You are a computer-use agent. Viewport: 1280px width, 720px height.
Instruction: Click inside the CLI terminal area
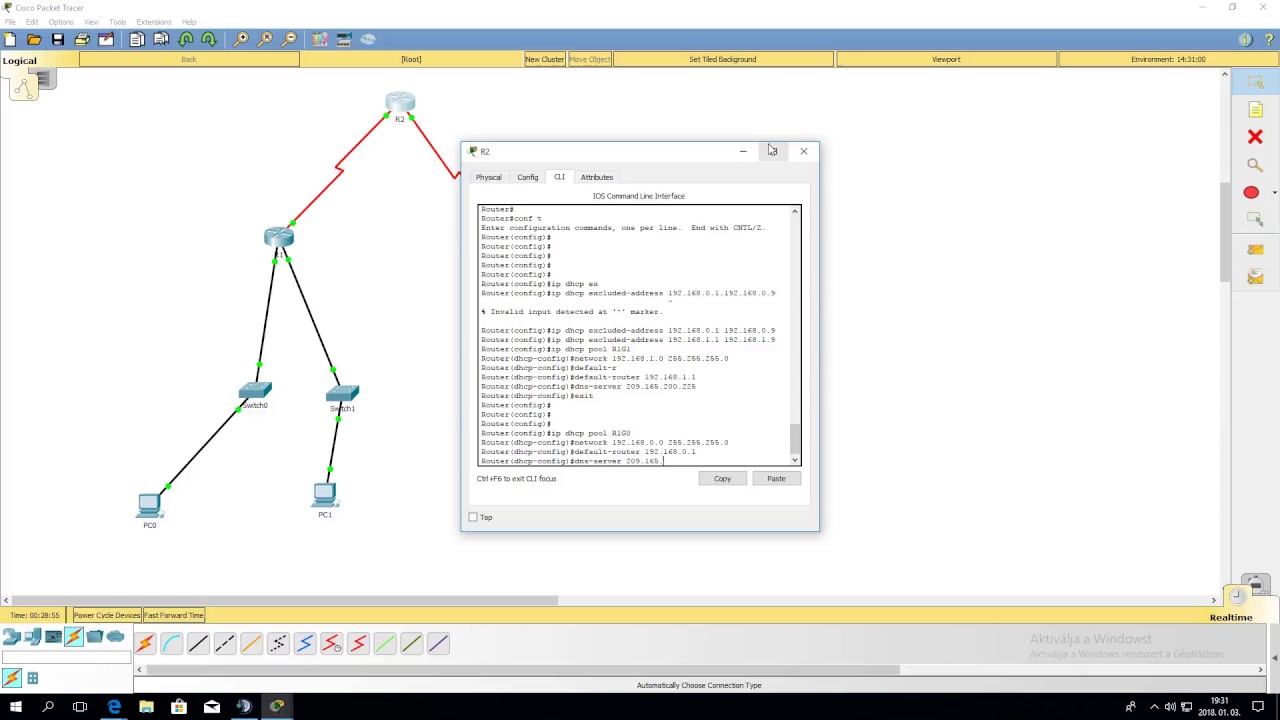pos(635,335)
